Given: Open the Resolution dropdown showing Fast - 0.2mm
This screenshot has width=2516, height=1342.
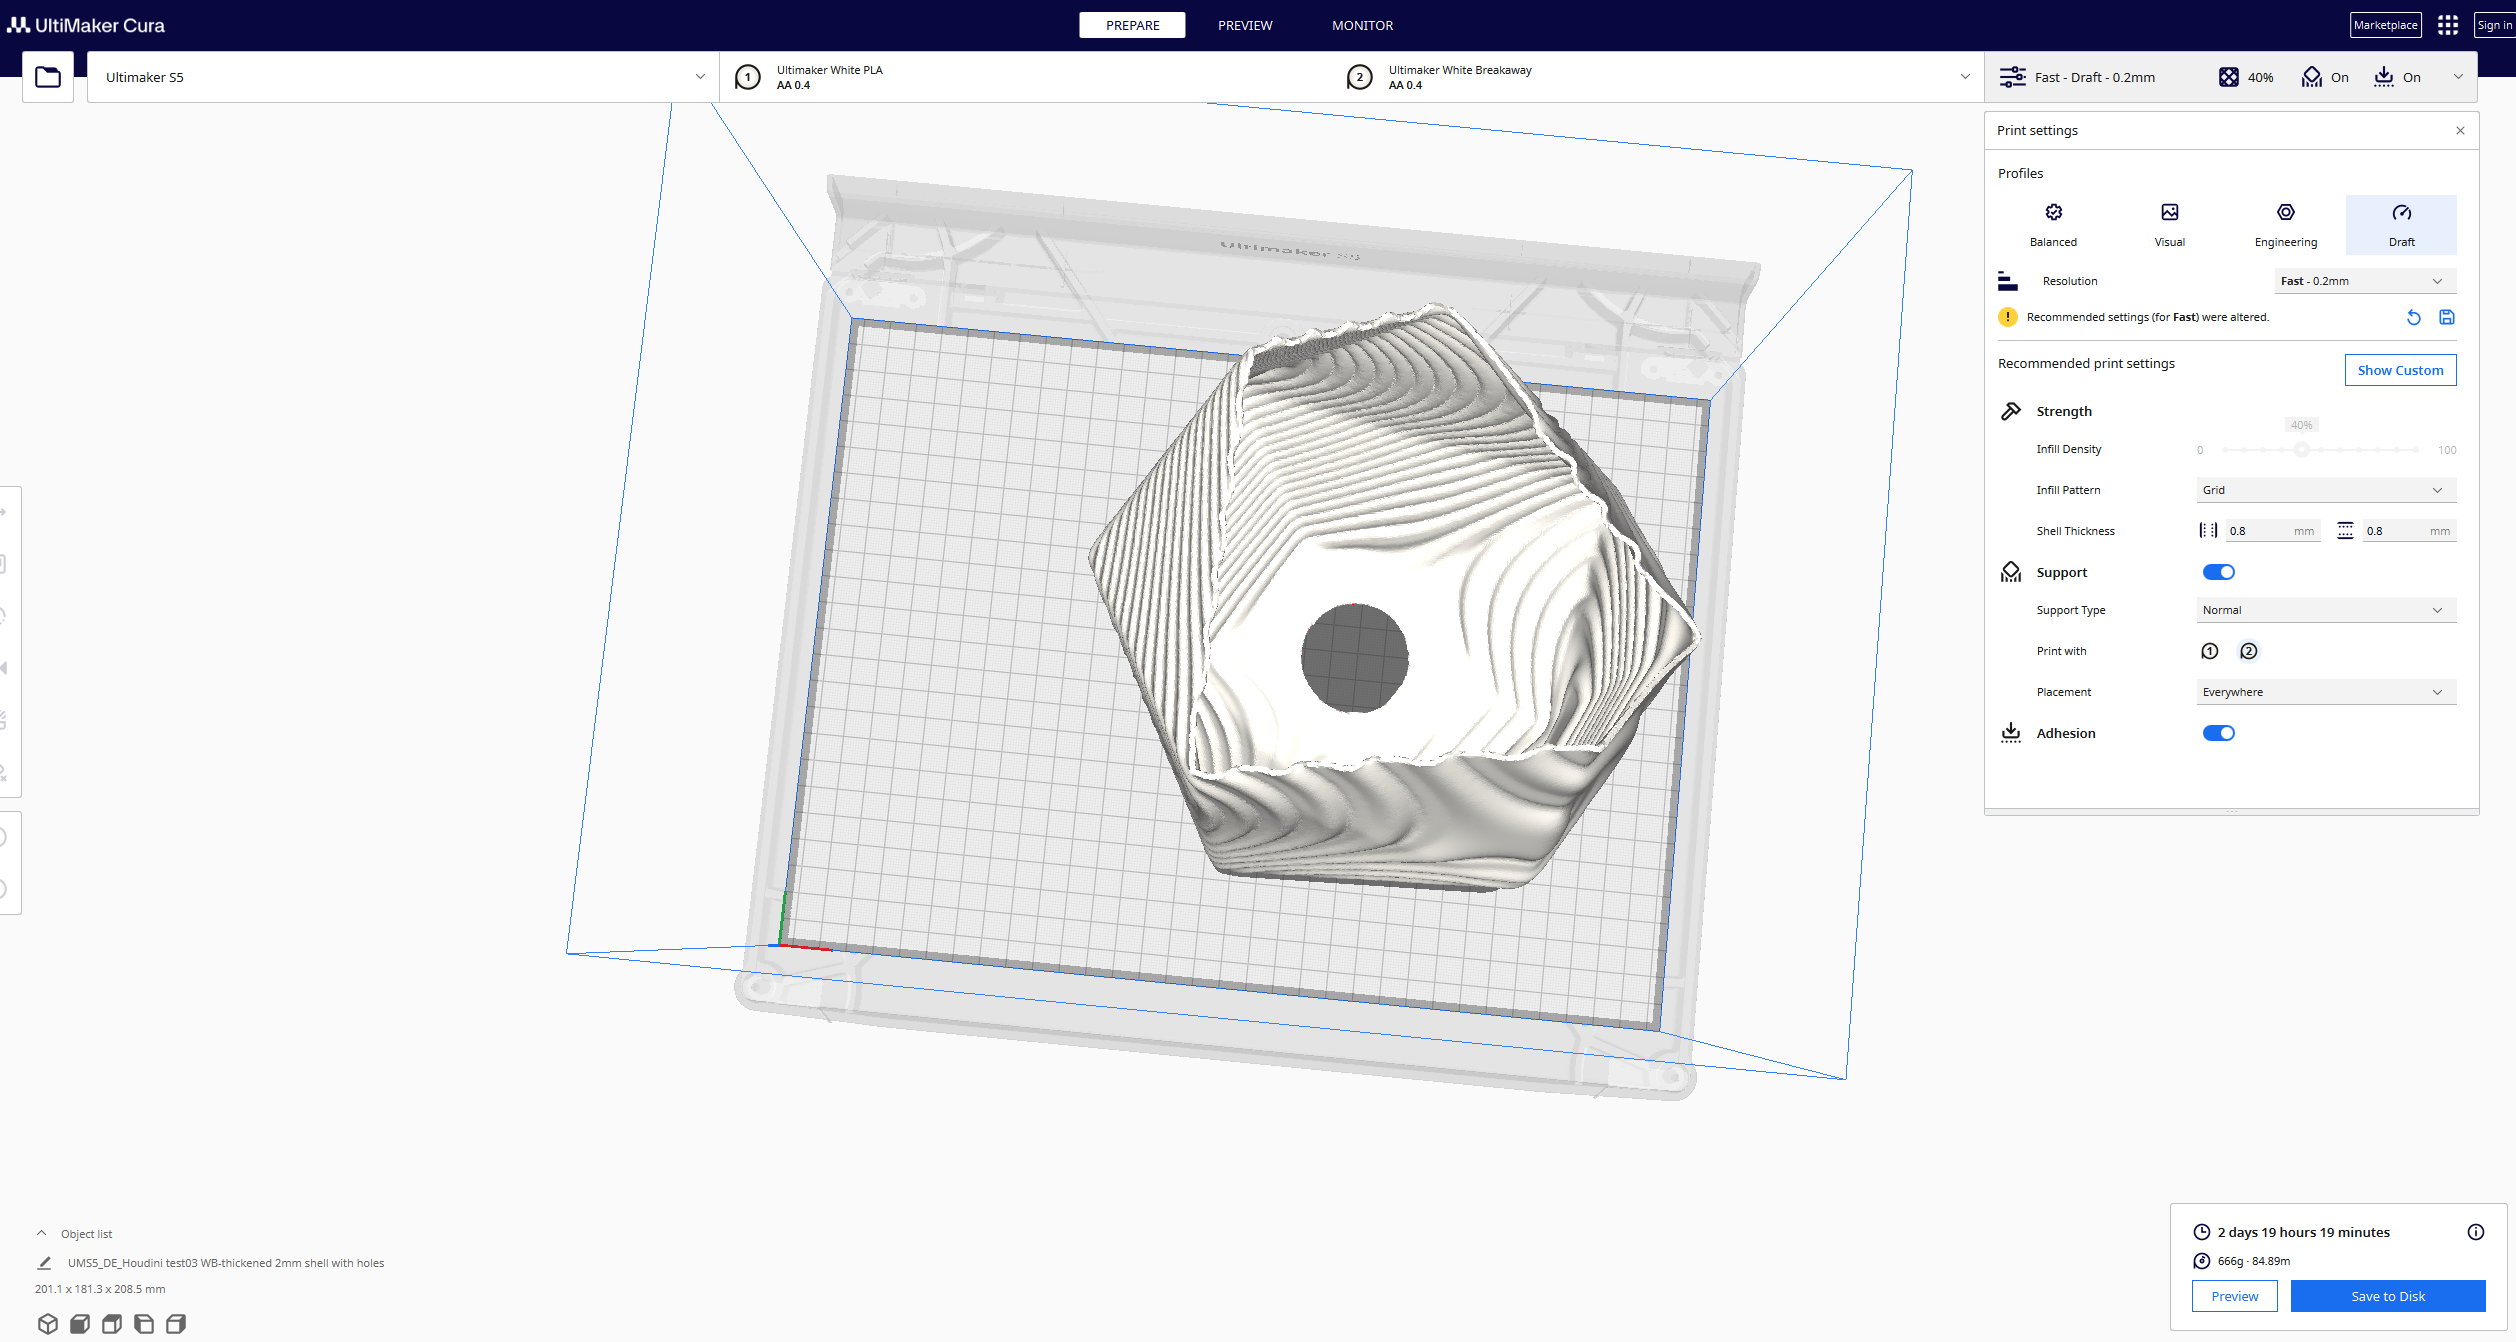Looking at the screenshot, I should pyautogui.click(x=2363, y=281).
